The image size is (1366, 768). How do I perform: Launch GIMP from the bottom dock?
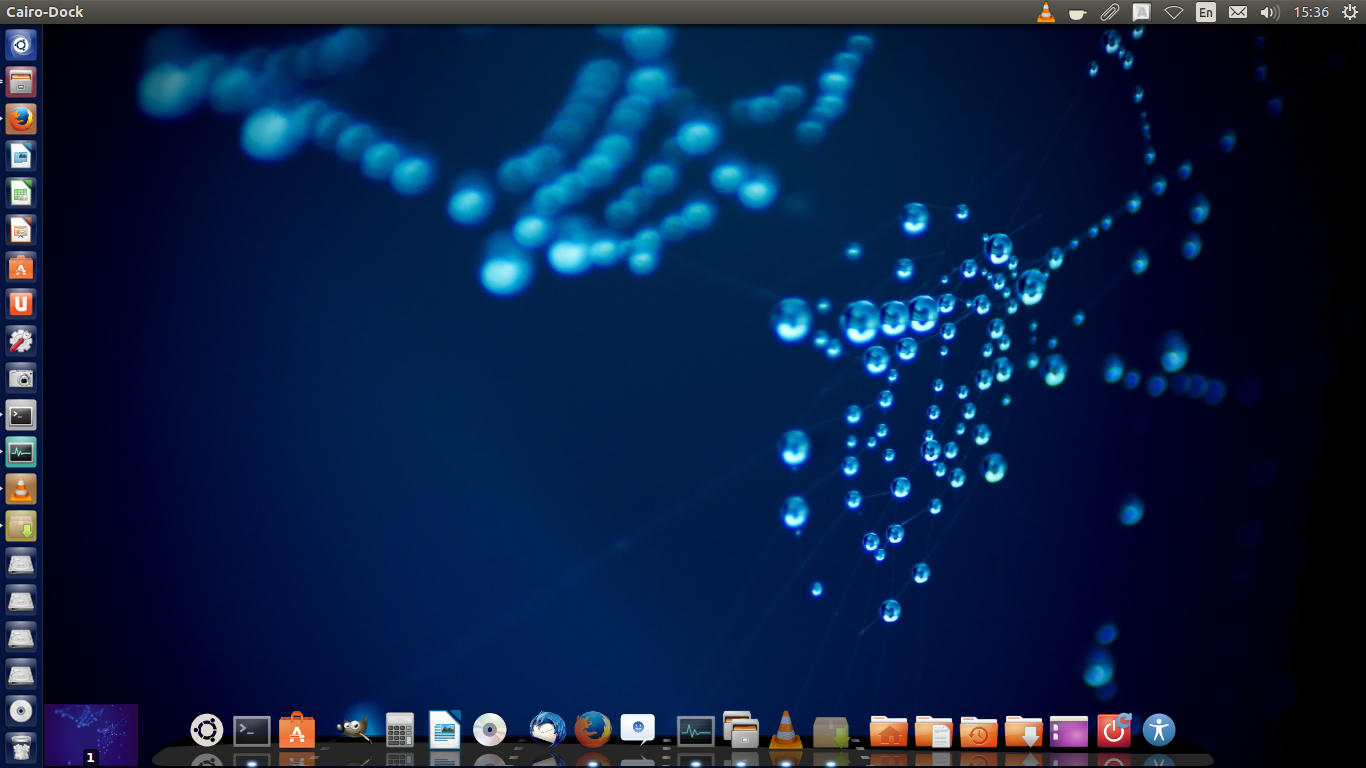[353, 730]
